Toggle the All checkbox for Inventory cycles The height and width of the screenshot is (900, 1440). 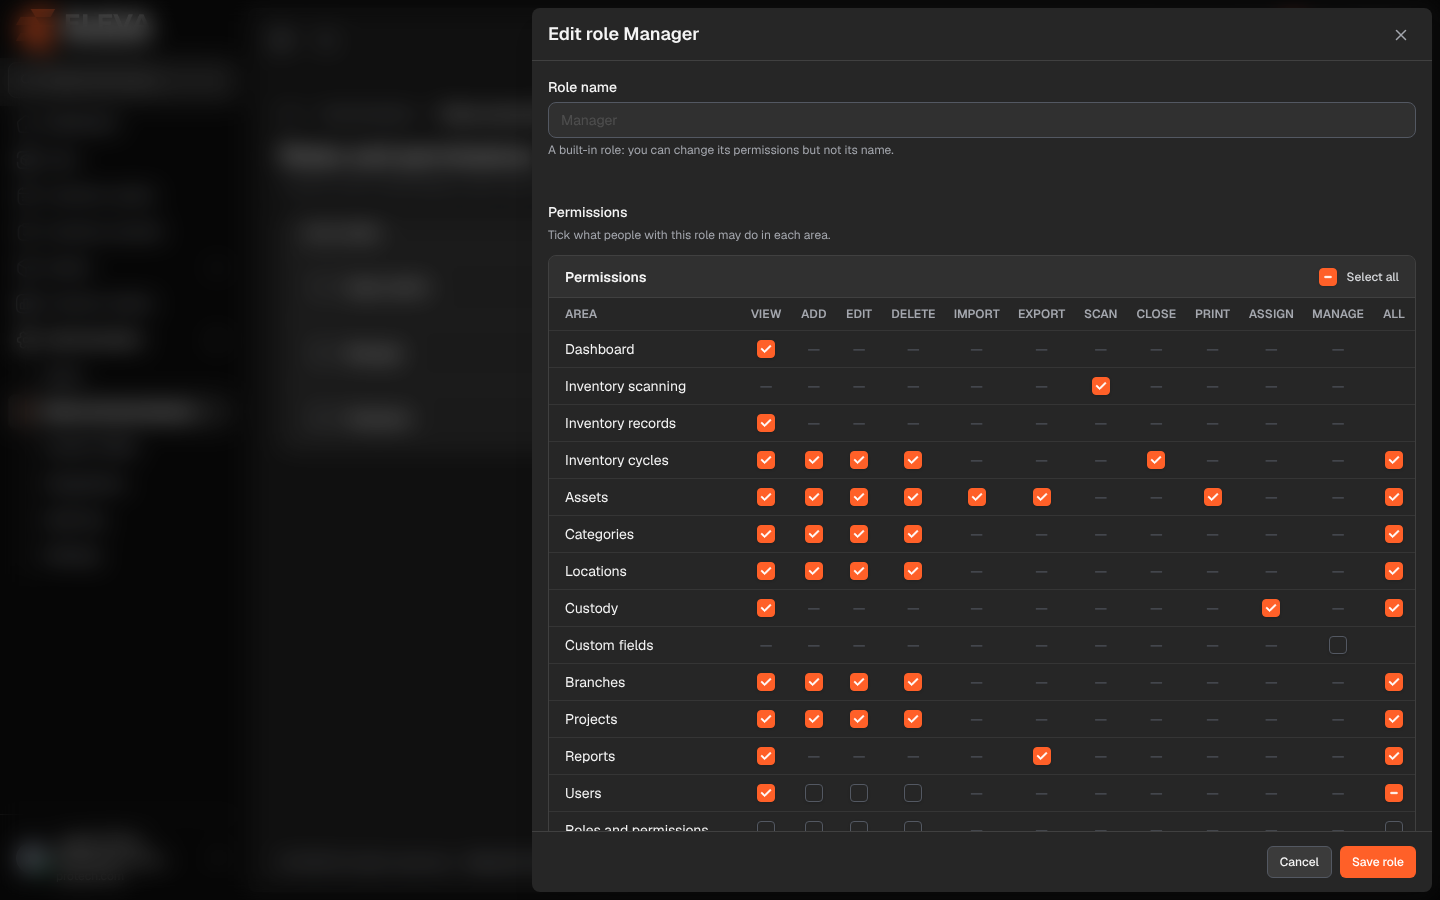point(1394,460)
